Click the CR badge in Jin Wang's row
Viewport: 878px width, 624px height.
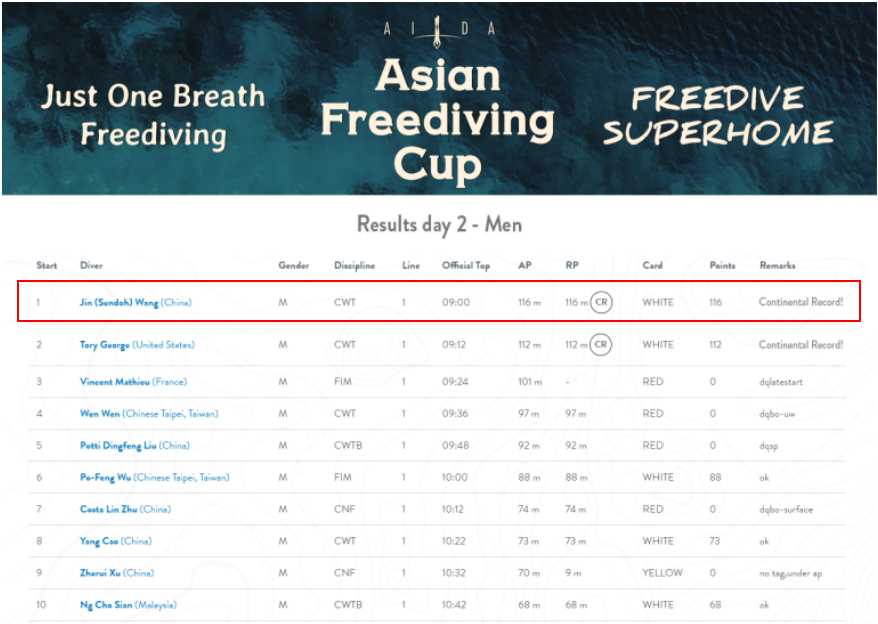pos(600,302)
